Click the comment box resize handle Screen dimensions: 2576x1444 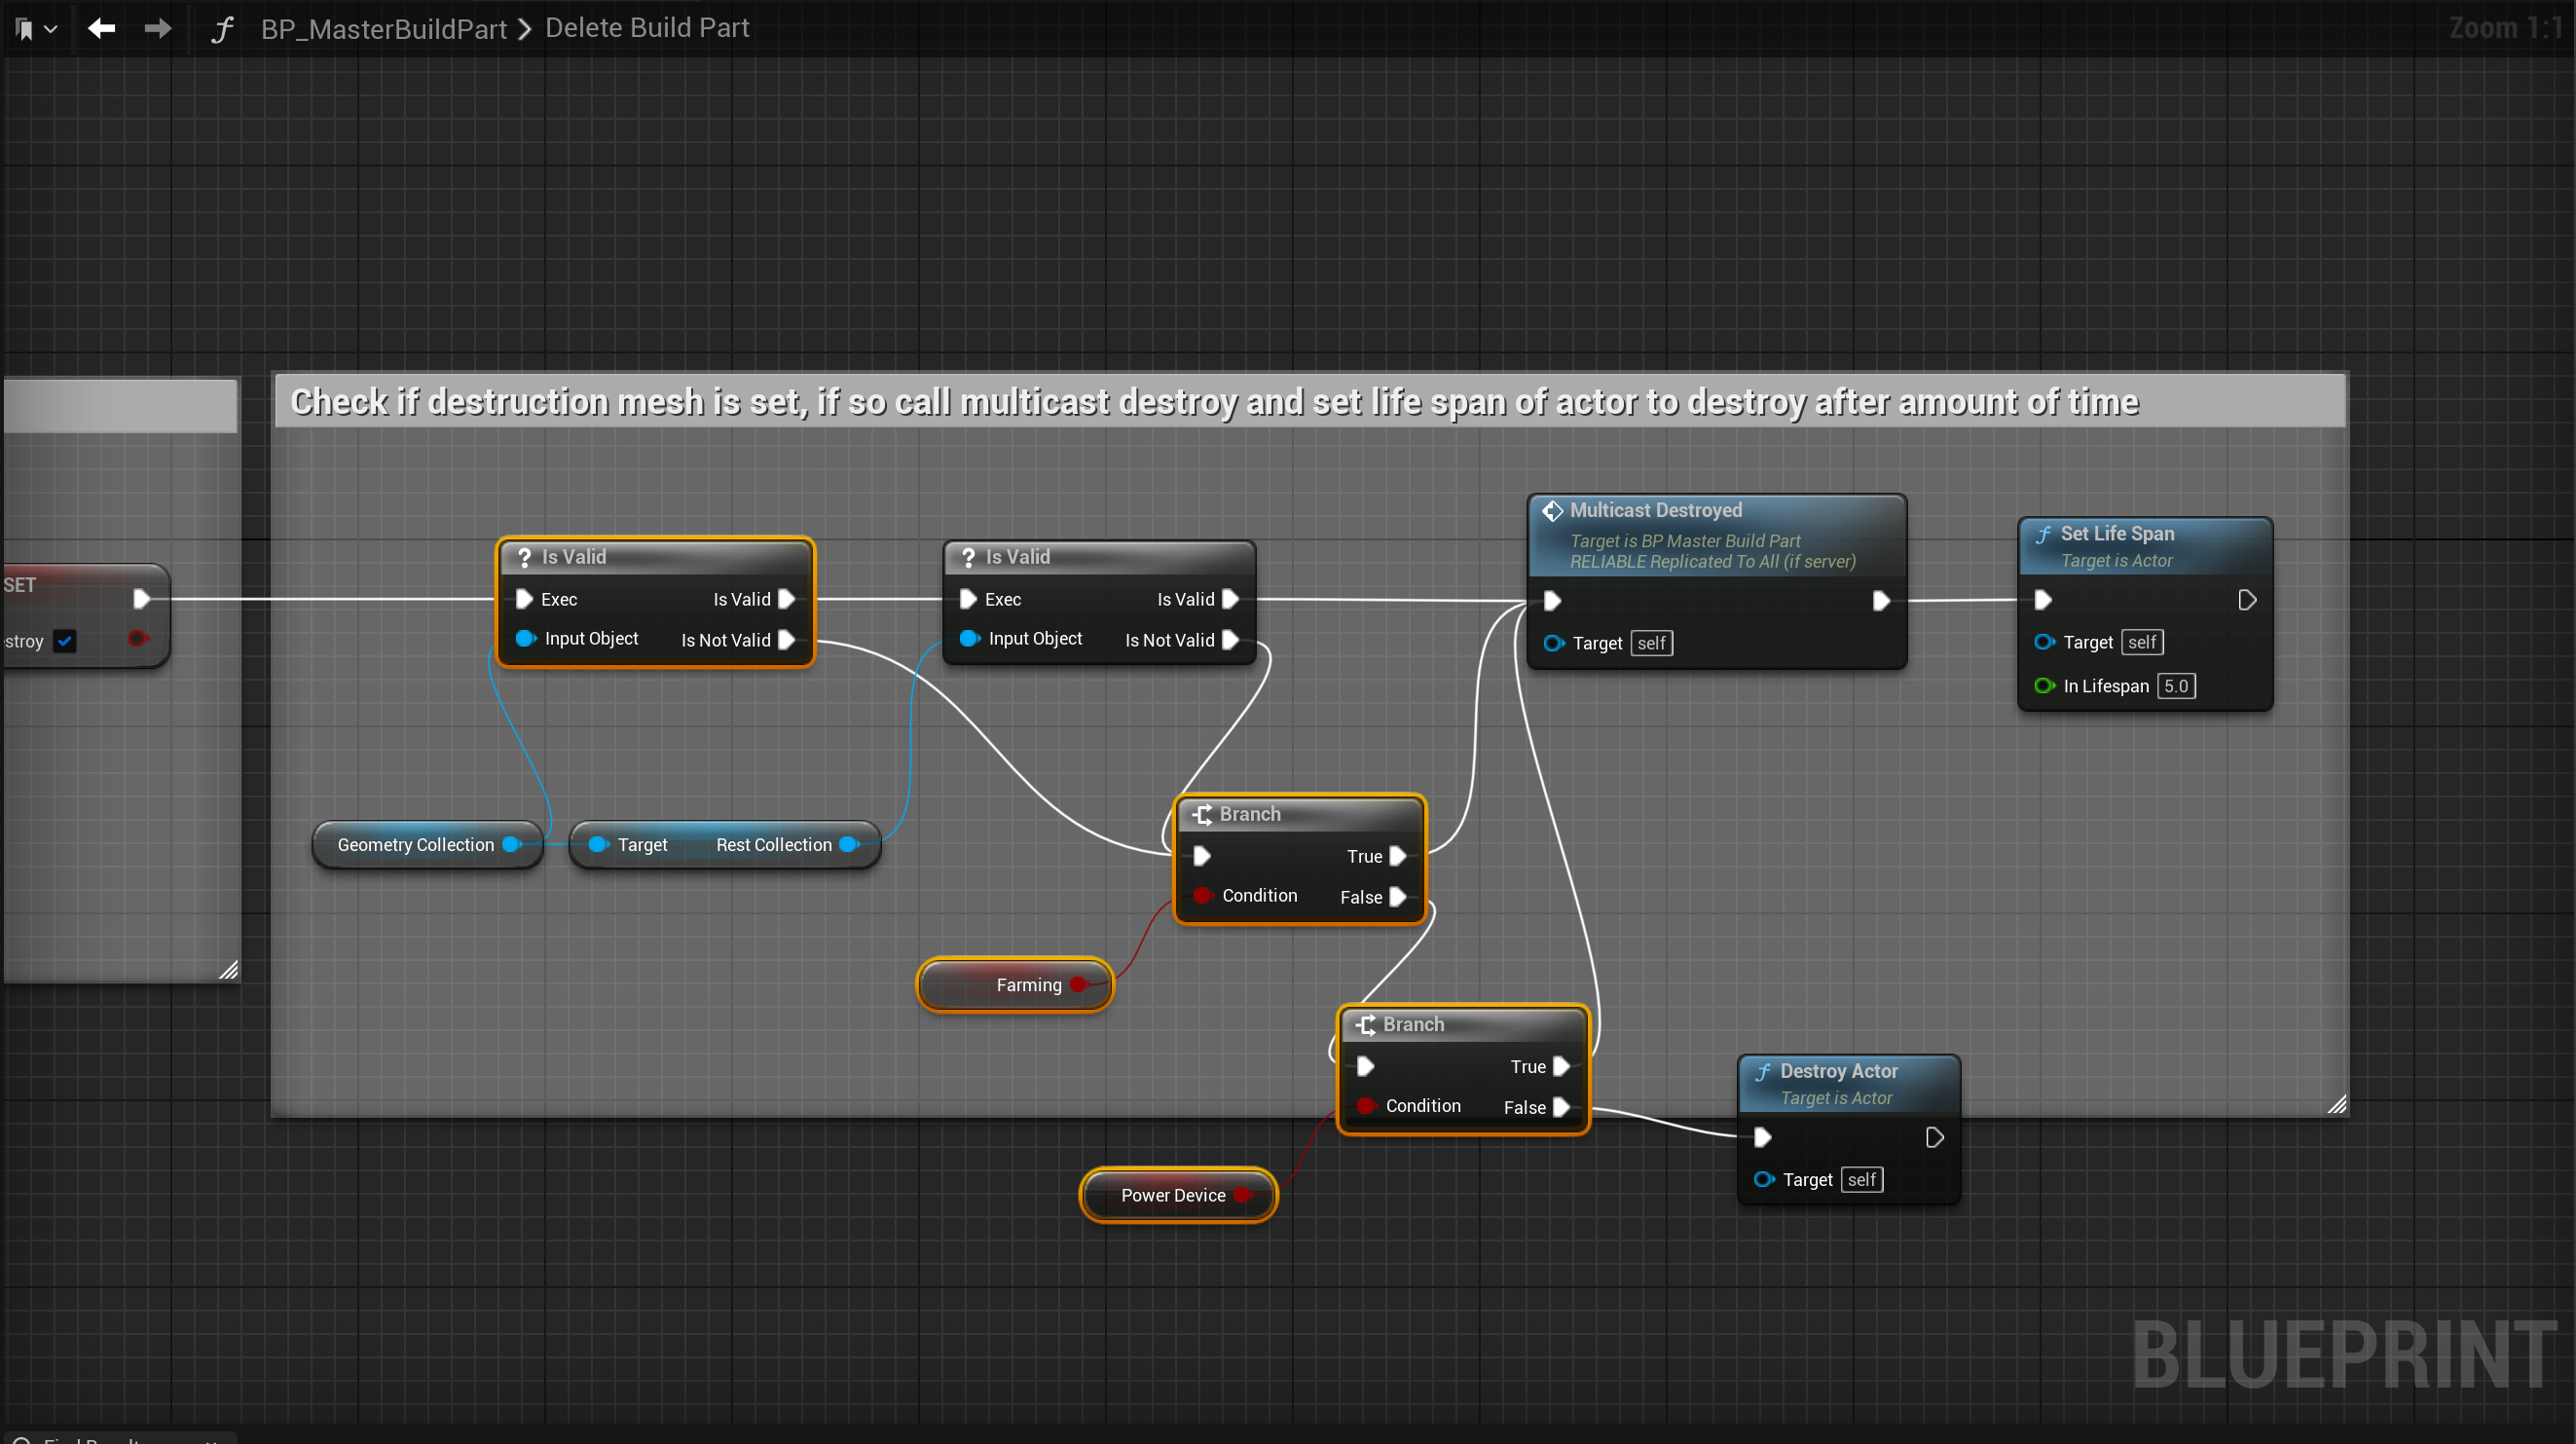point(2336,1104)
